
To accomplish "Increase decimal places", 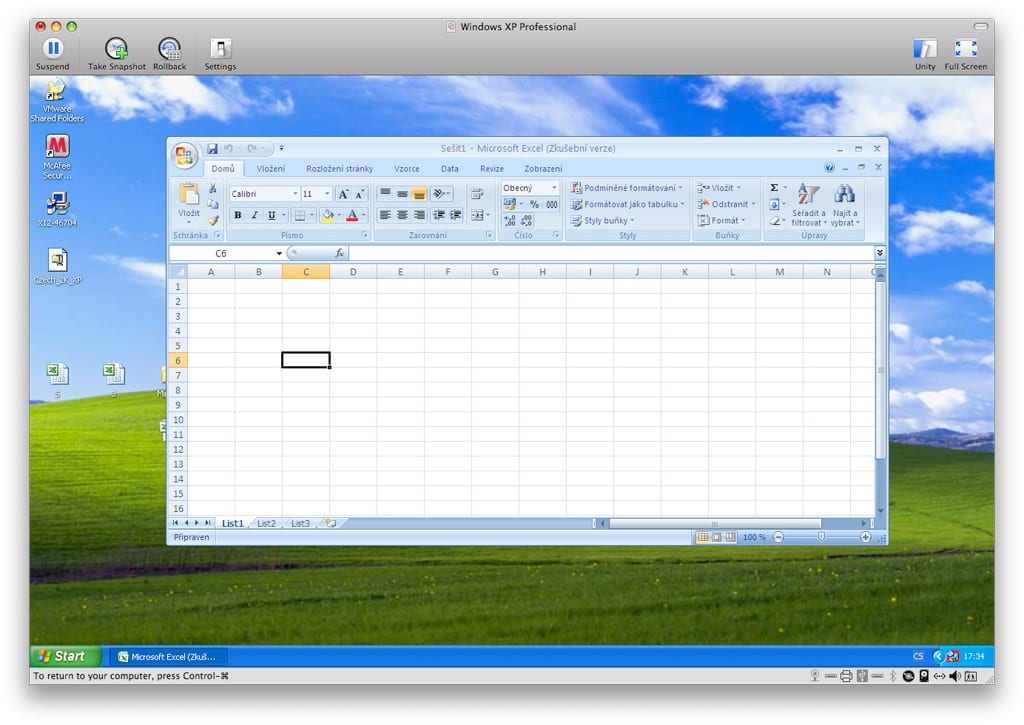I will tap(510, 221).
